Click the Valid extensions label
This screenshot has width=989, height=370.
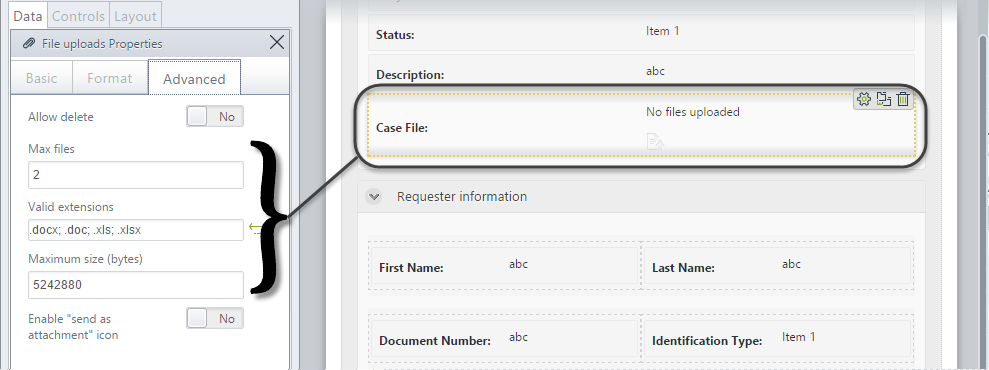[71, 207]
